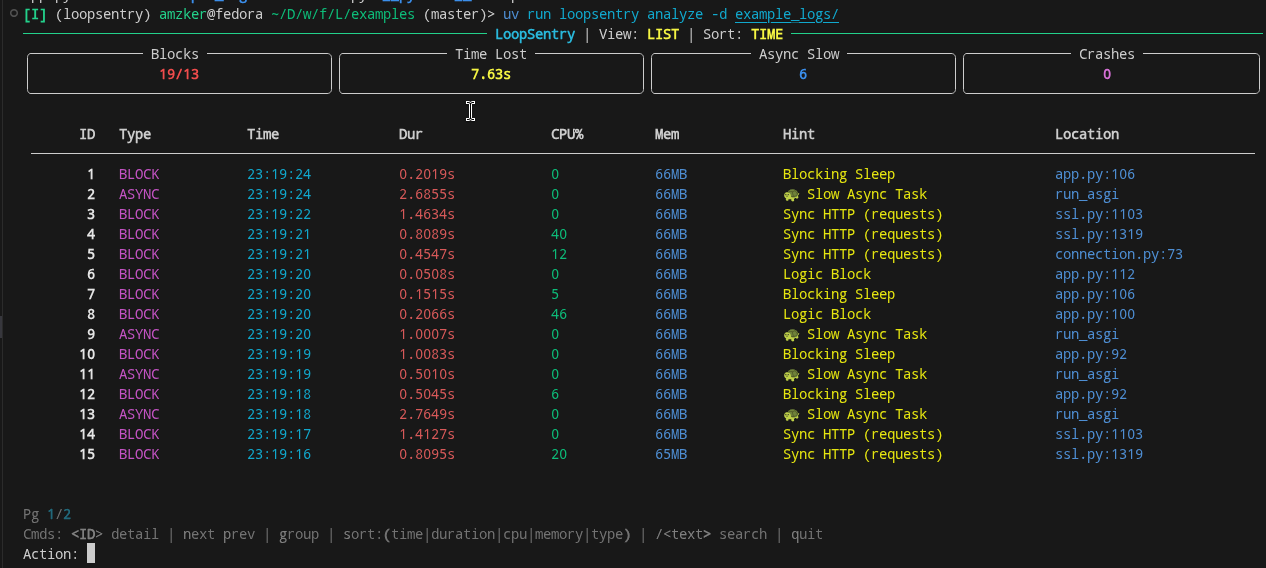Click the "next prev" command hint
The width and height of the screenshot is (1266, 568).
[x=219, y=534]
